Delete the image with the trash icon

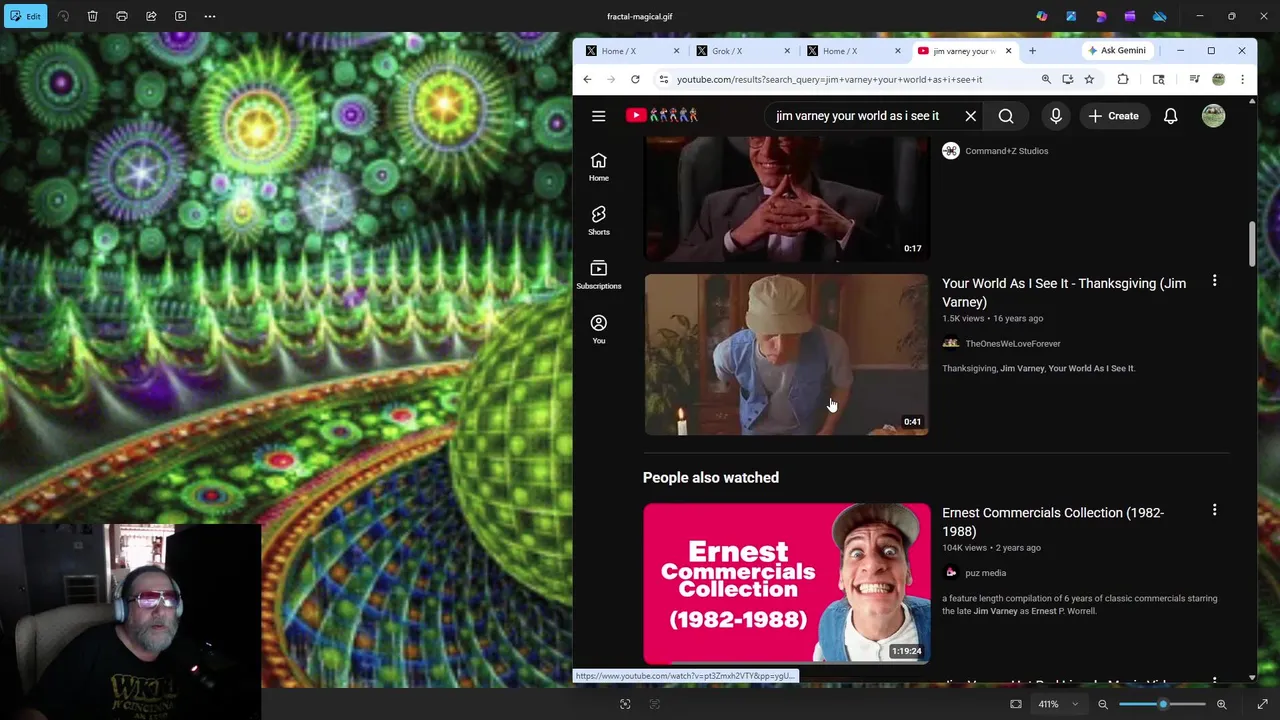pos(92,16)
